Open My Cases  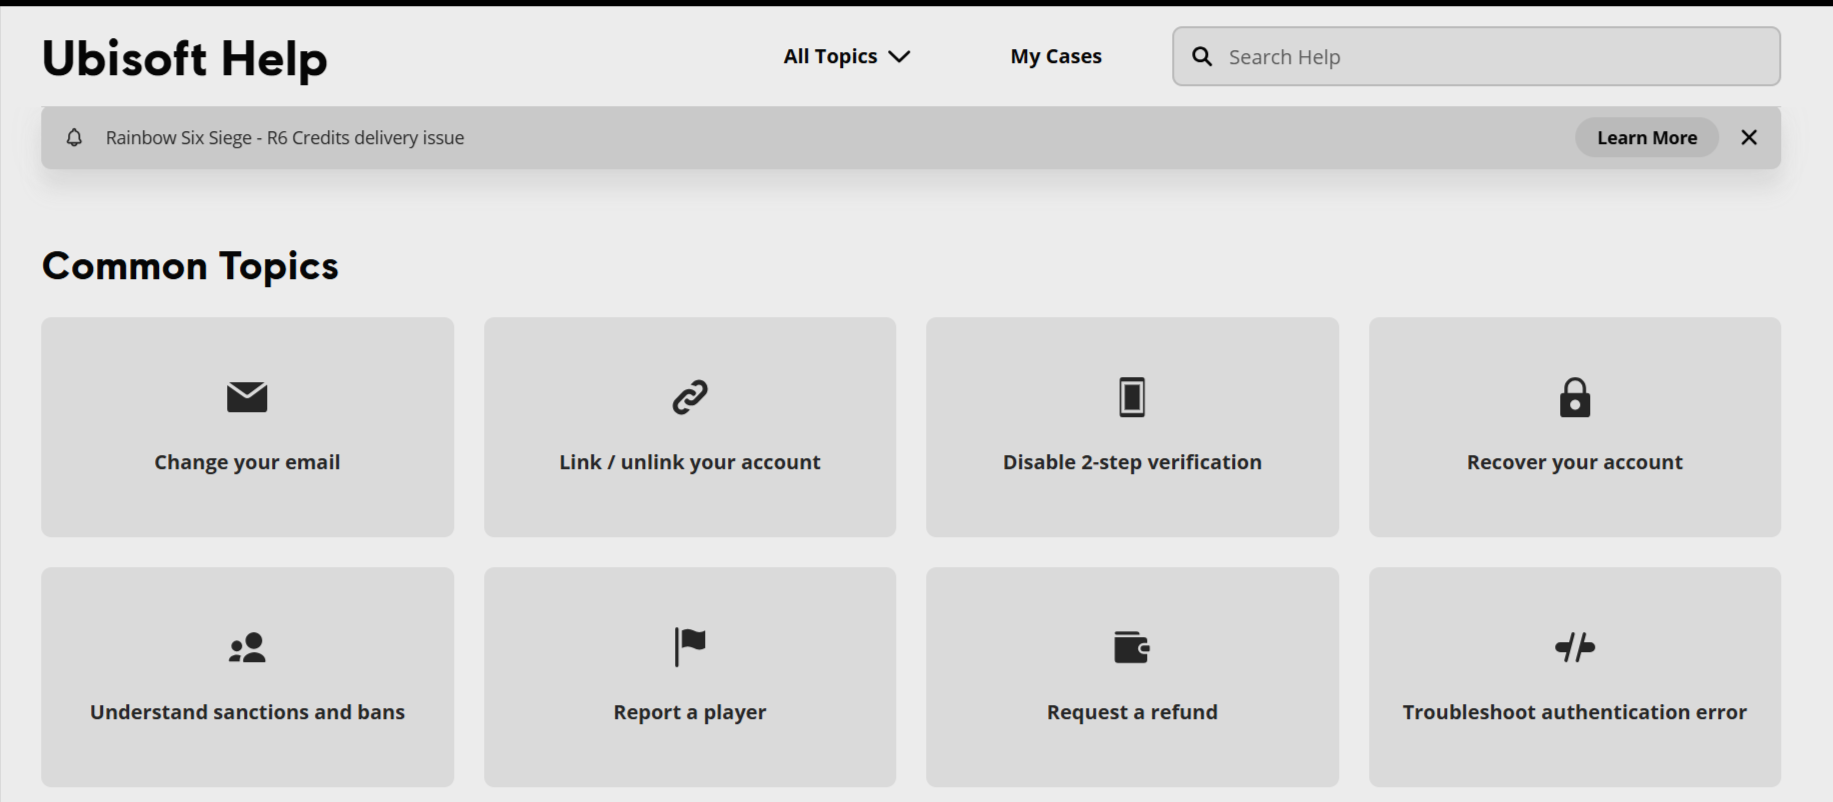[1056, 57]
